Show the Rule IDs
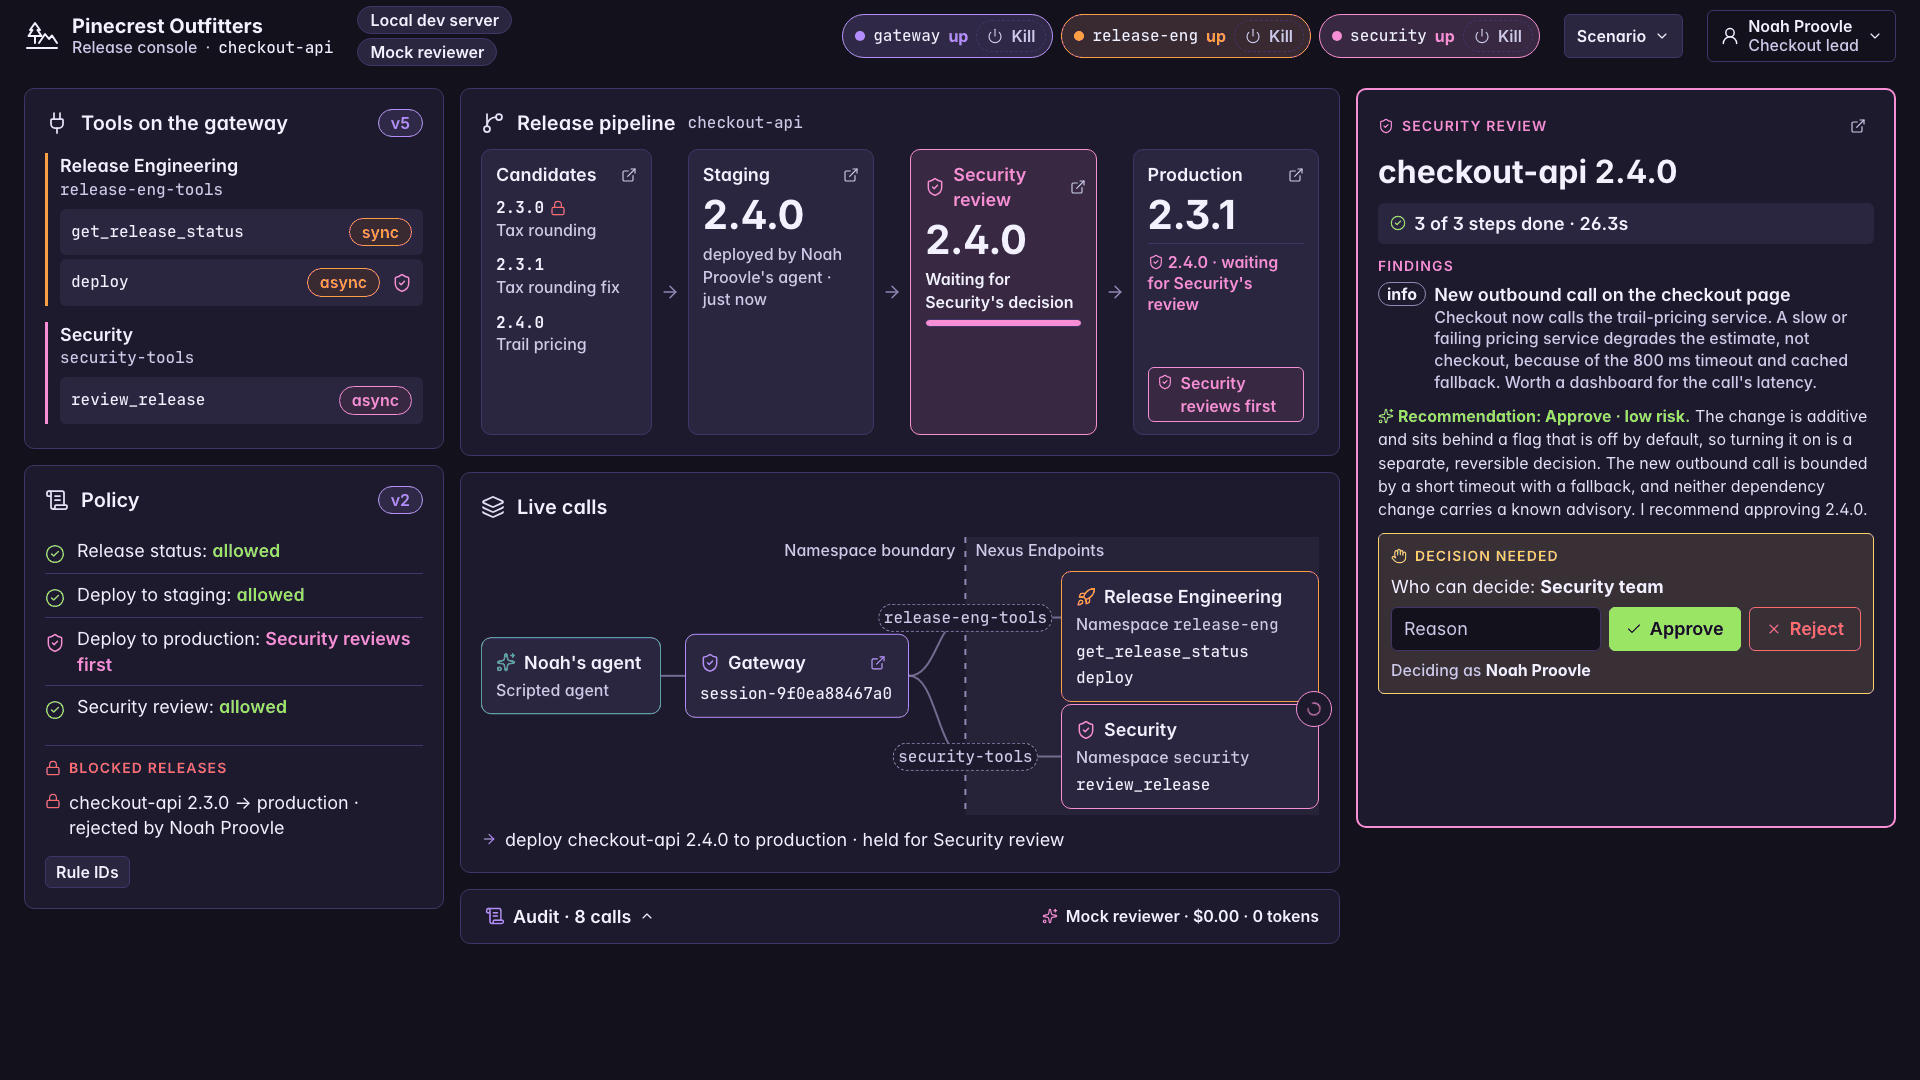The width and height of the screenshot is (1920, 1080). (87, 872)
